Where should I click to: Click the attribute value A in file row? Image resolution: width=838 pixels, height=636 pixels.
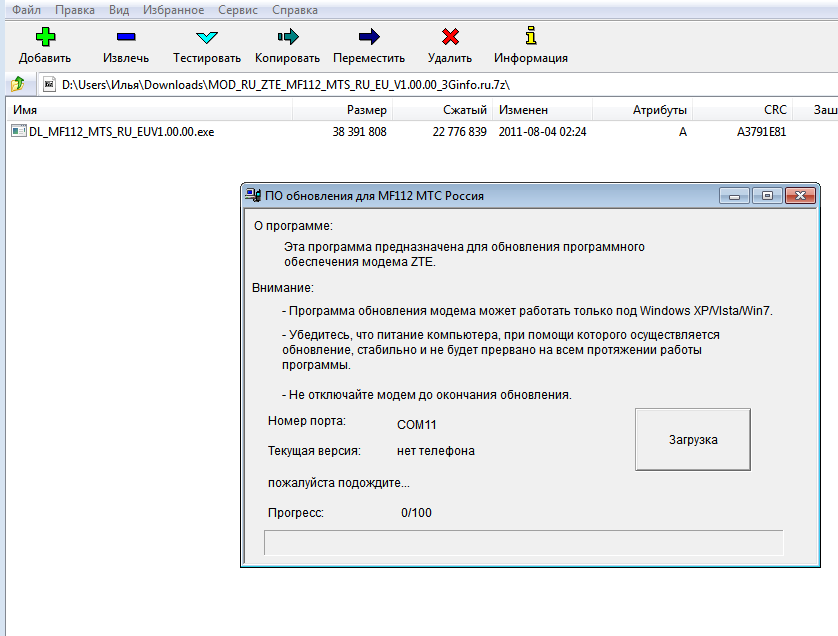682,131
